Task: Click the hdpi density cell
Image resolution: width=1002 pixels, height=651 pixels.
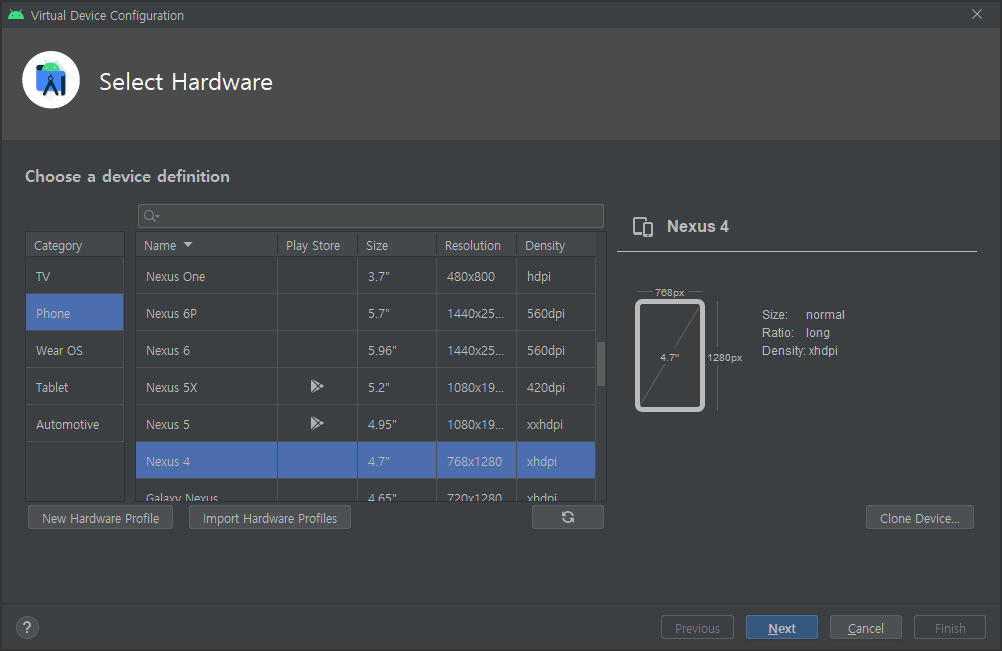Action: (x=556, y=276)
